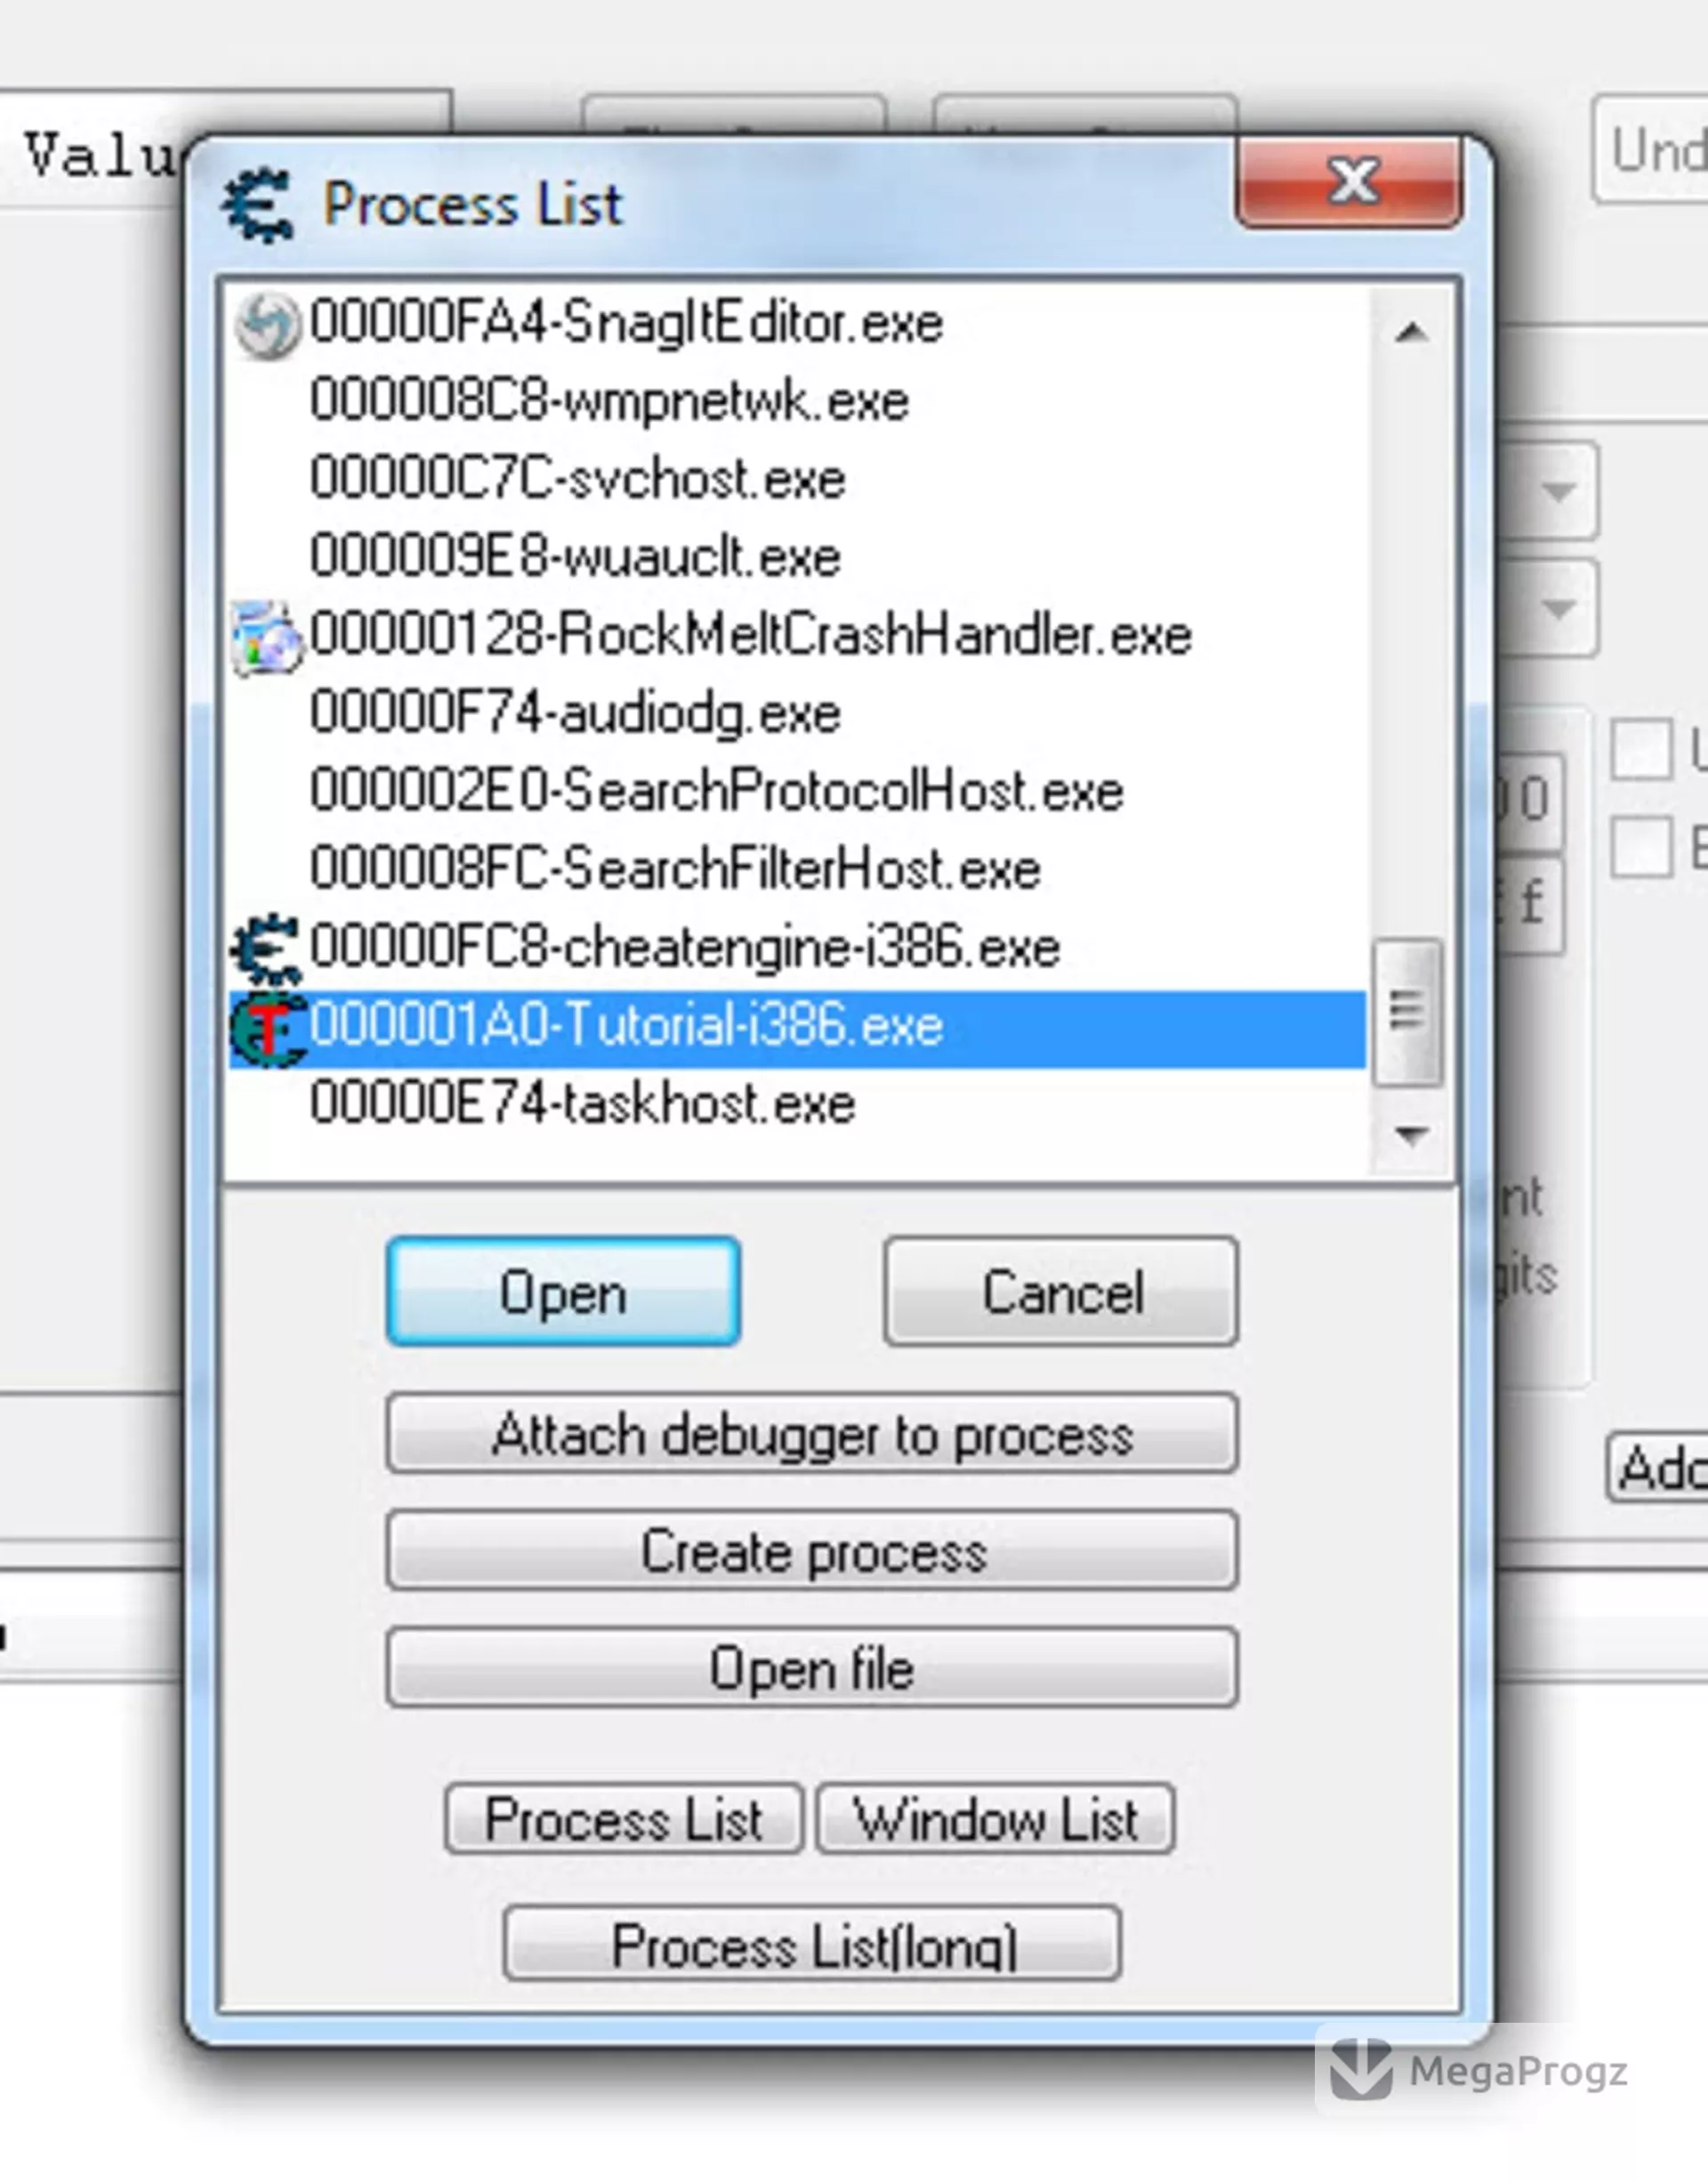Select 000008C8-wmpnetwk.exe process
The height and width of the screenshot is (2182, 1708).
tap(797, 402)
